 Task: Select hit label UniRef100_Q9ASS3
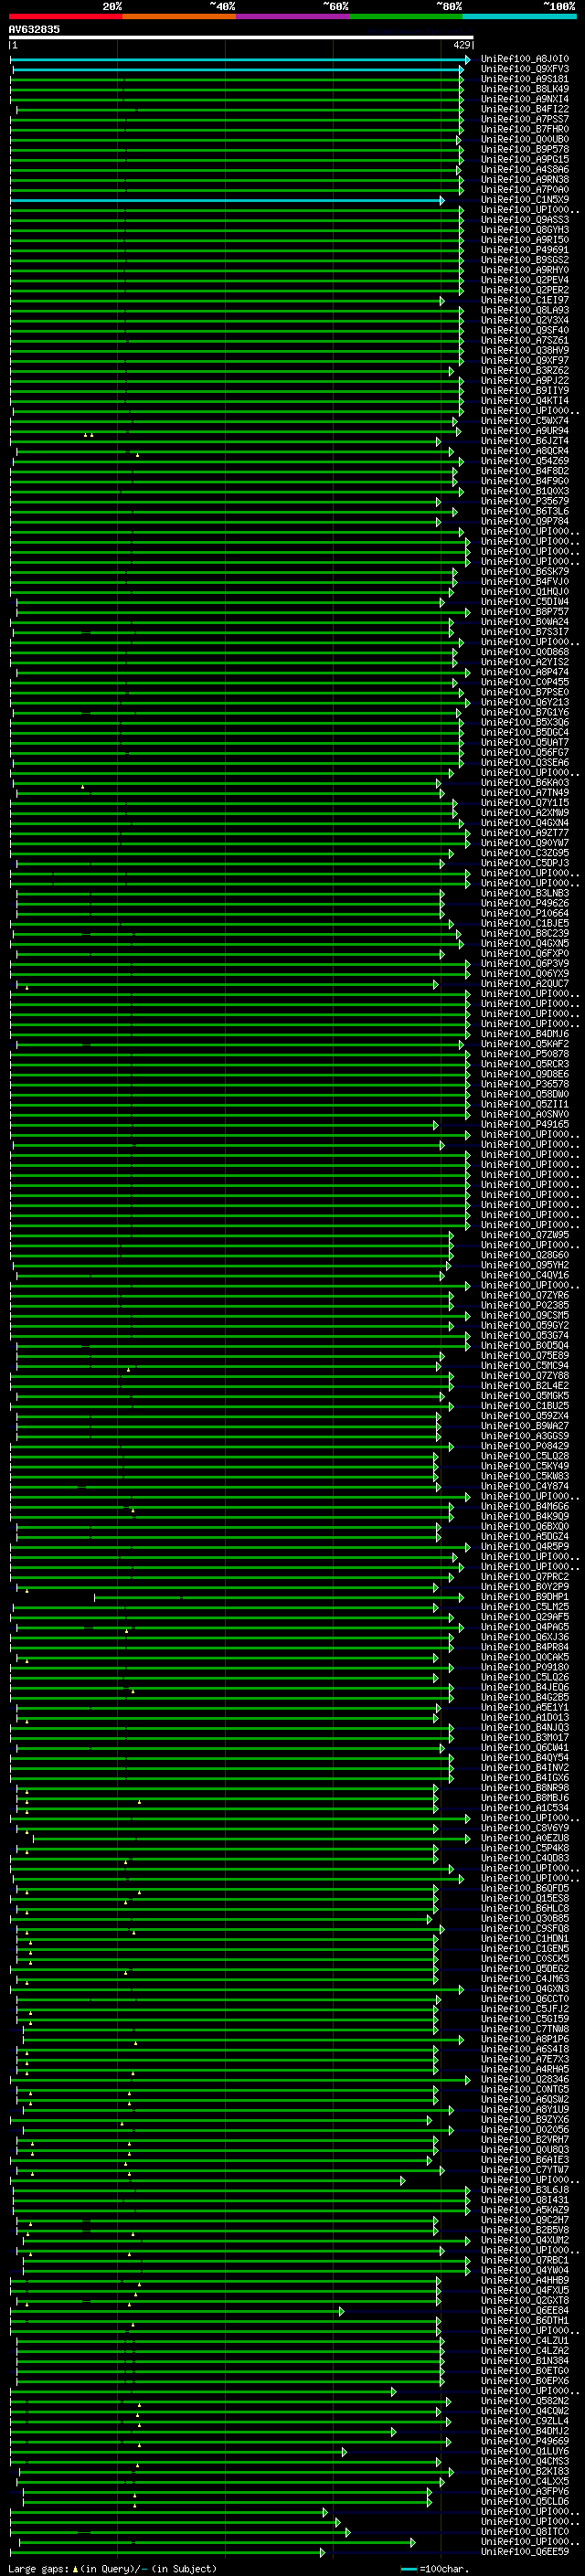pos(525,220)
